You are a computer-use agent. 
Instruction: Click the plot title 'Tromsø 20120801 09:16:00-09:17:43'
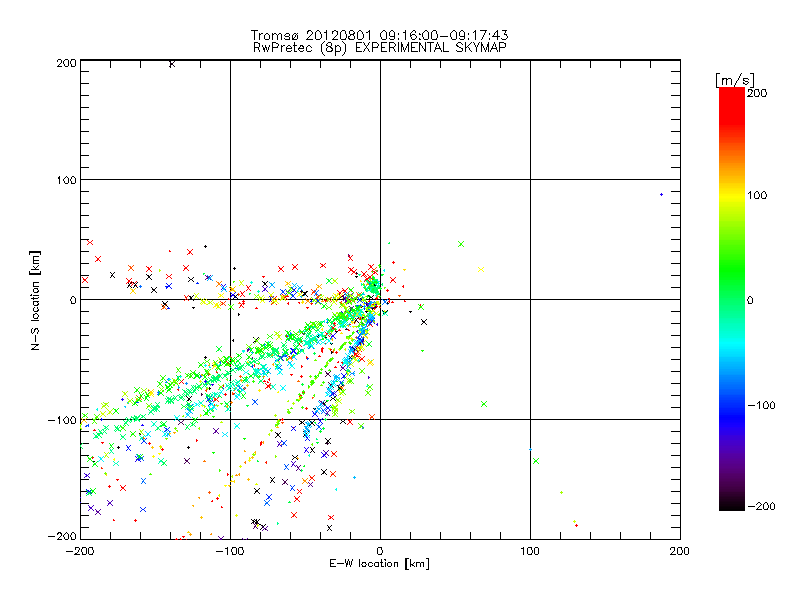(x=379, y=35)
